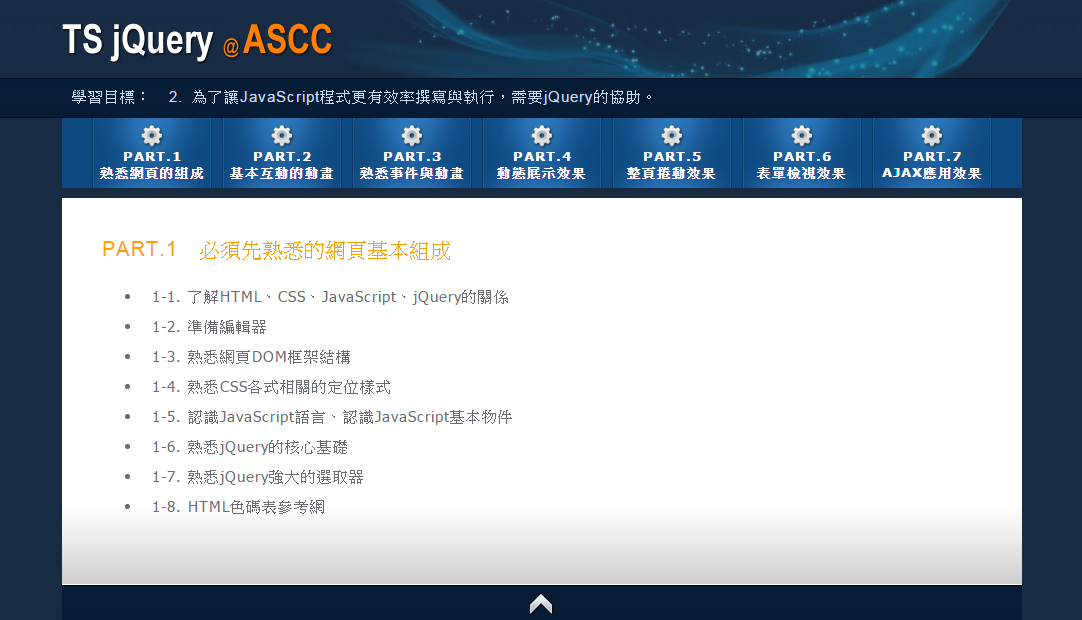The height and width of the screenshot is (620, 1082).
Task: Open the PART.7 AJAX應用效果 tab label
Action: (932, 173)
